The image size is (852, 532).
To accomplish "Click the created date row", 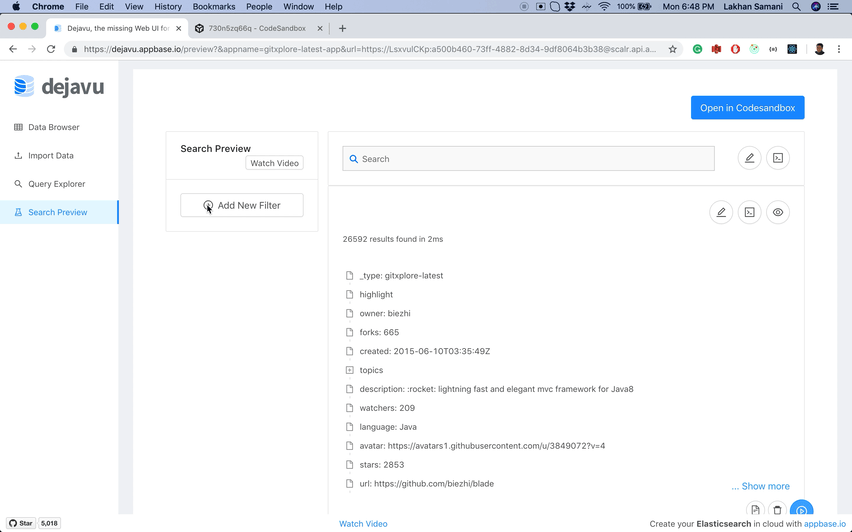I will click(x=424, y=351).
